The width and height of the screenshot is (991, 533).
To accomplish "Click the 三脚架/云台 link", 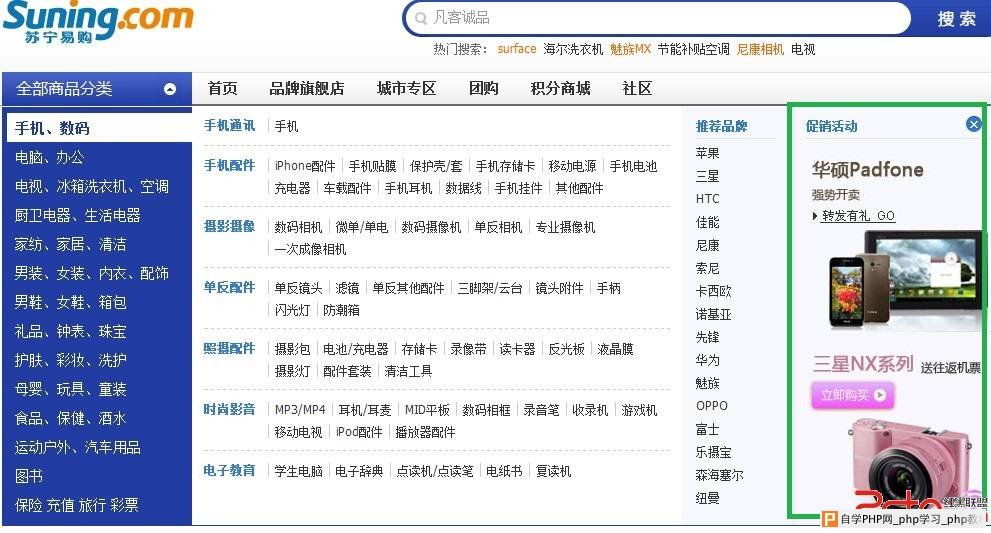I will (490, 288).
